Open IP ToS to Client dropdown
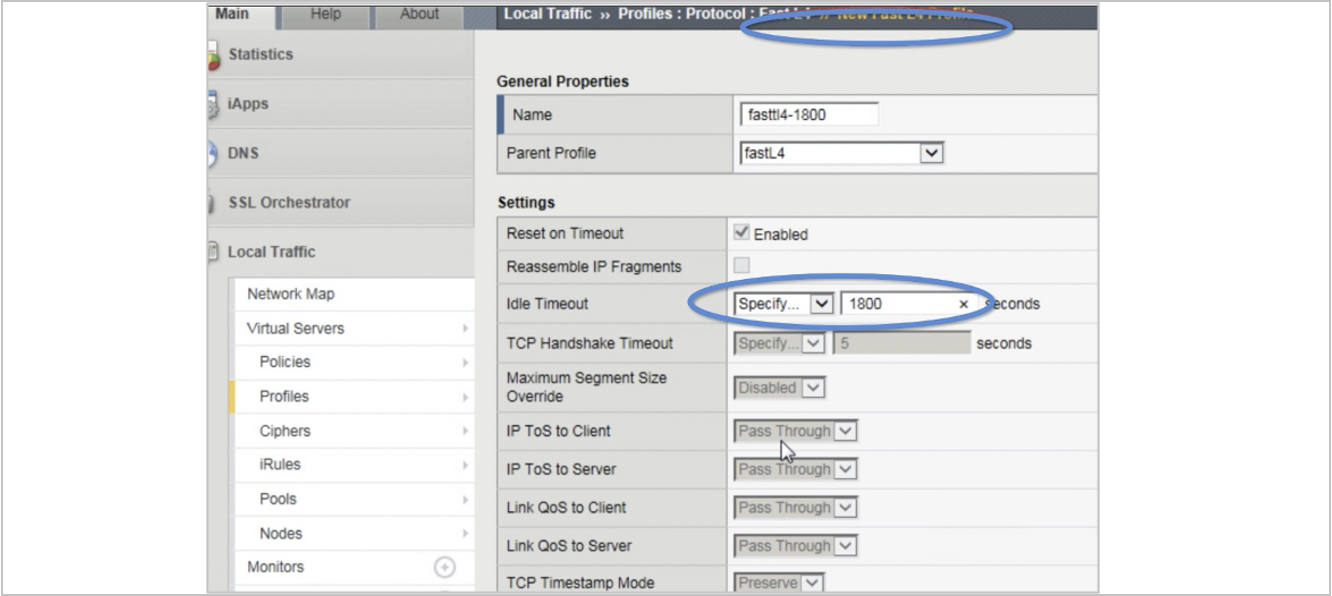This screenshot has width=1332, height=596. click(x=796, y=431)
